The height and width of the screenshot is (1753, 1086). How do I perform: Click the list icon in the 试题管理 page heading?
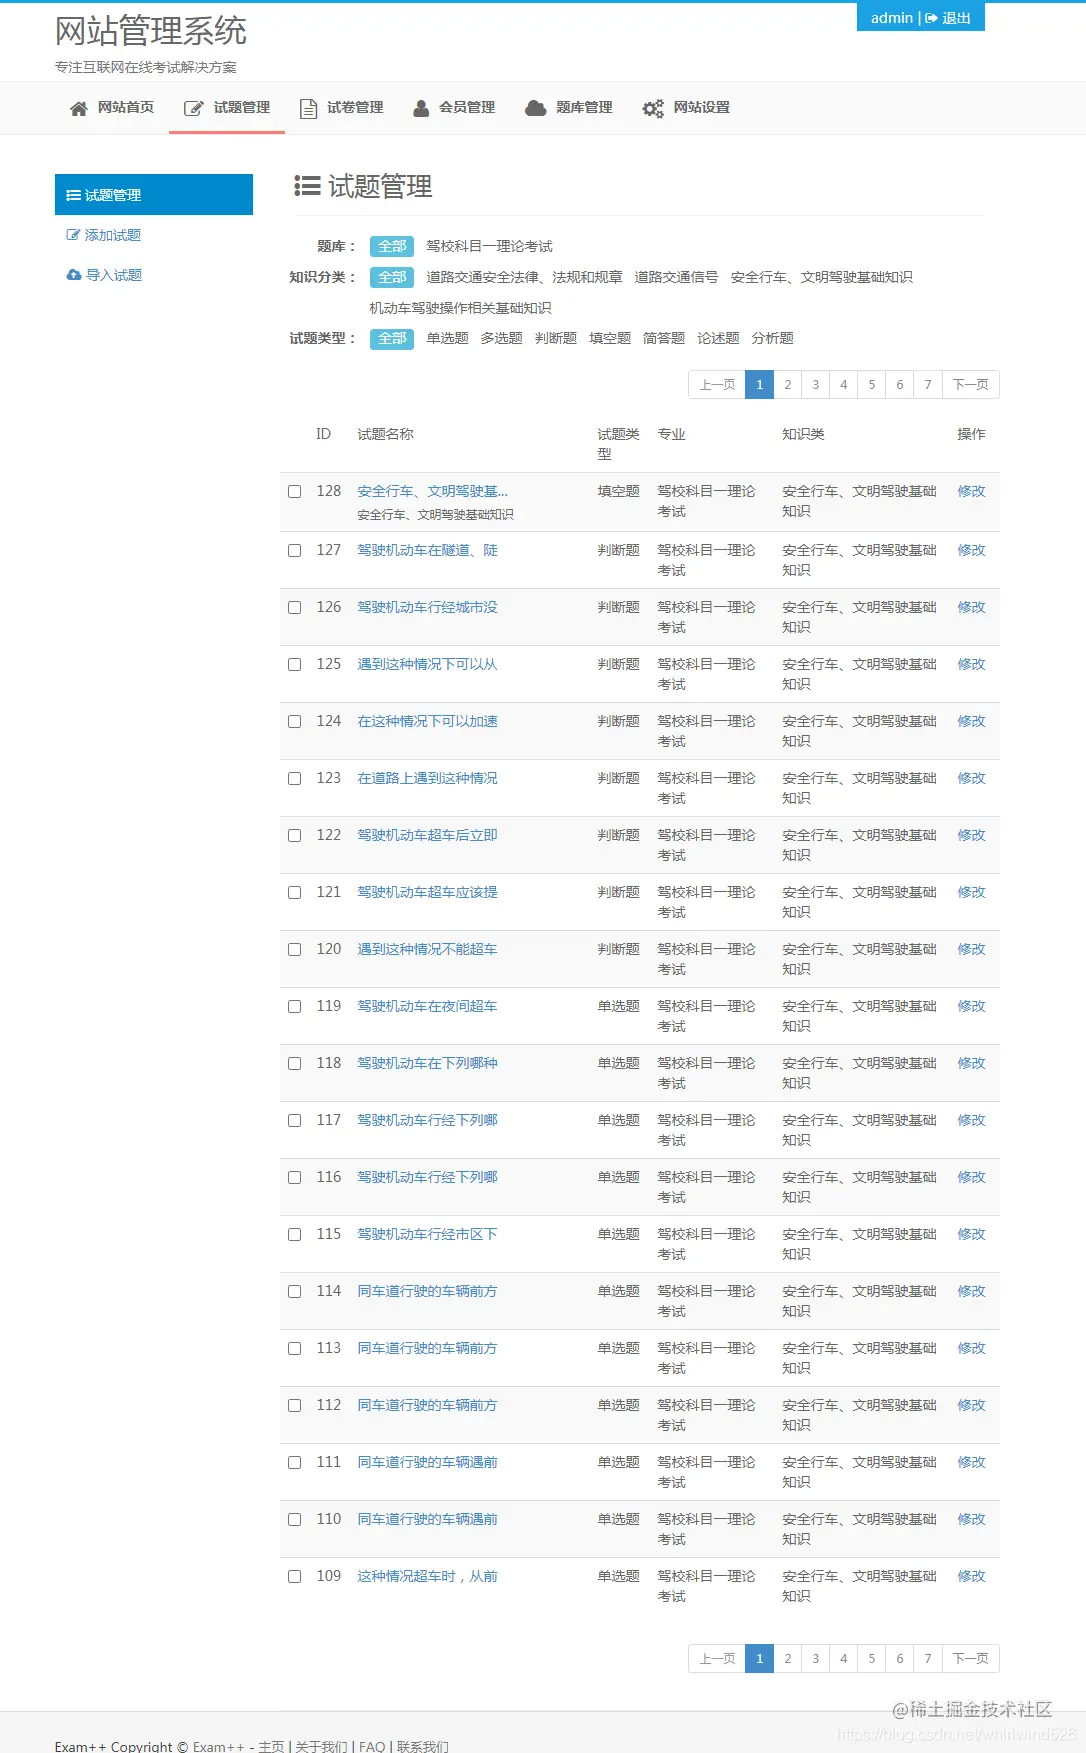(x=307, y=186)
